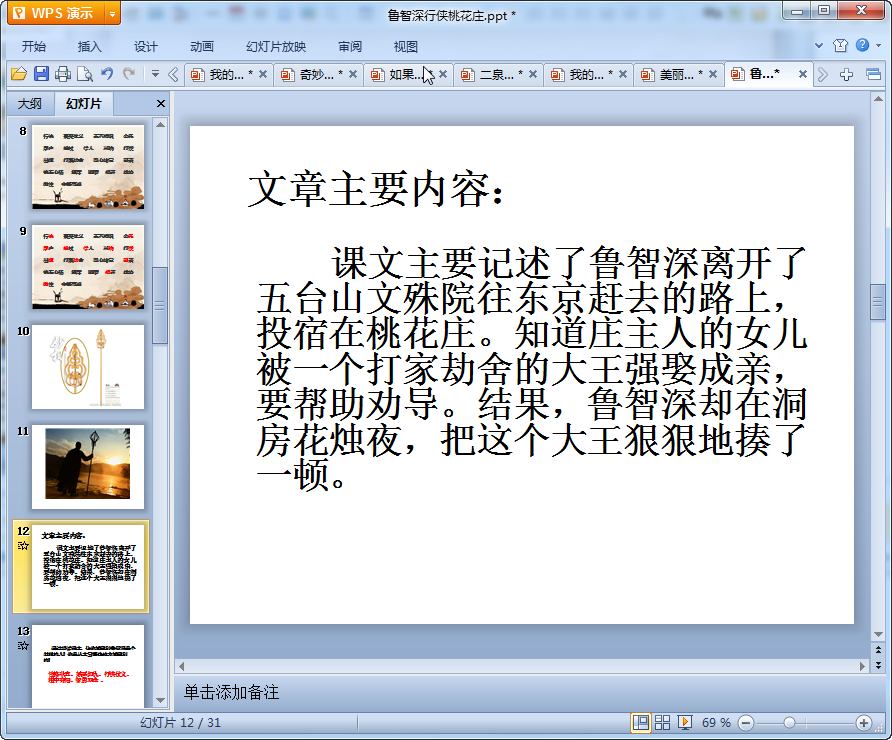Select slide 11 monk sunset thumbnail
Screen dimensions: 892x740
tap(88, 467)
